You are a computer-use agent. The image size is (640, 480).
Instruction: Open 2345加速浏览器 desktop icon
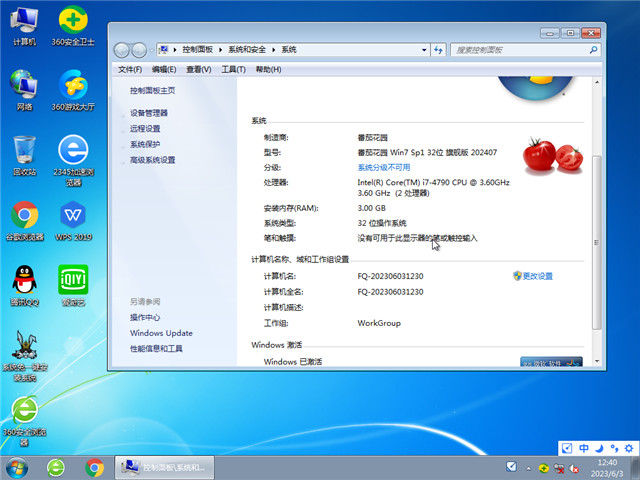point(73,160)
